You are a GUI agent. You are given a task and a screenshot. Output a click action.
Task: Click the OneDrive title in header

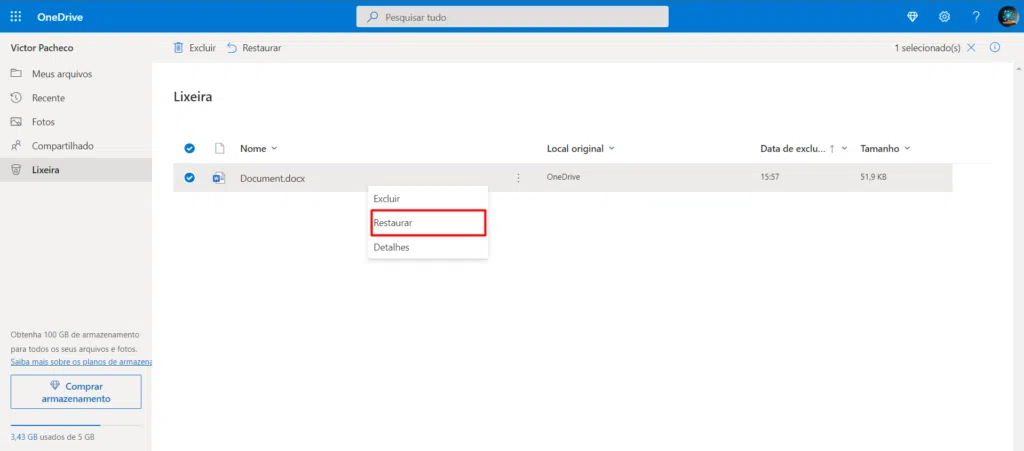[x=60, y=17]
